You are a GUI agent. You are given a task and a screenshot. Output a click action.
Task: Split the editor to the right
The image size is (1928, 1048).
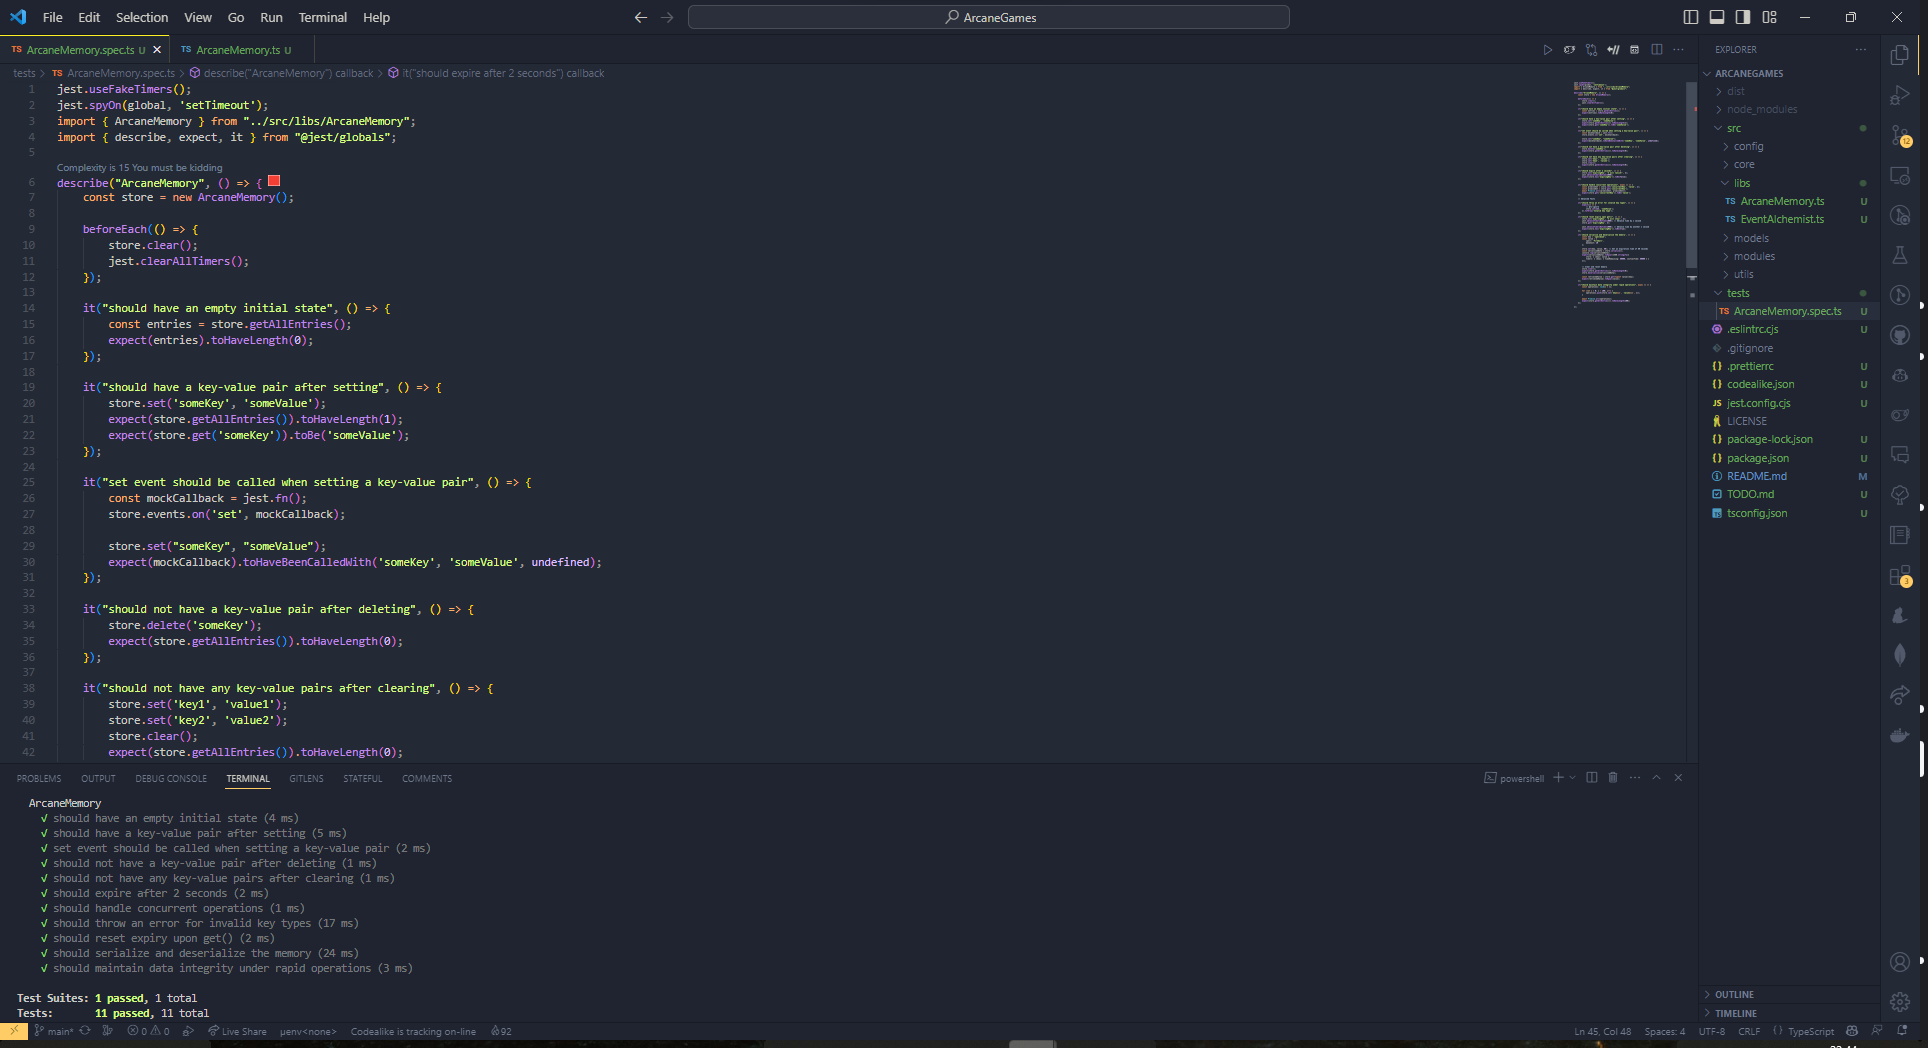[1657, 50]
